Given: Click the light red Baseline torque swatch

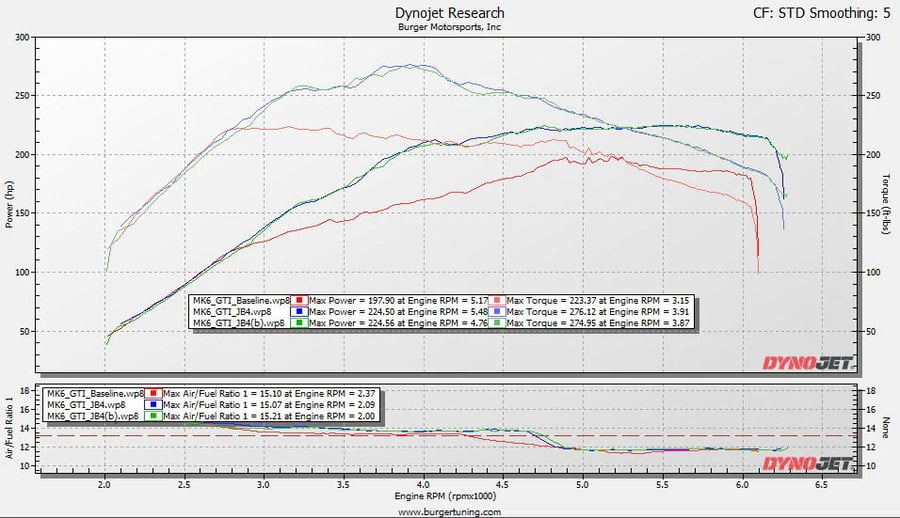Looking at the screenshot, I should pos(498,300).
